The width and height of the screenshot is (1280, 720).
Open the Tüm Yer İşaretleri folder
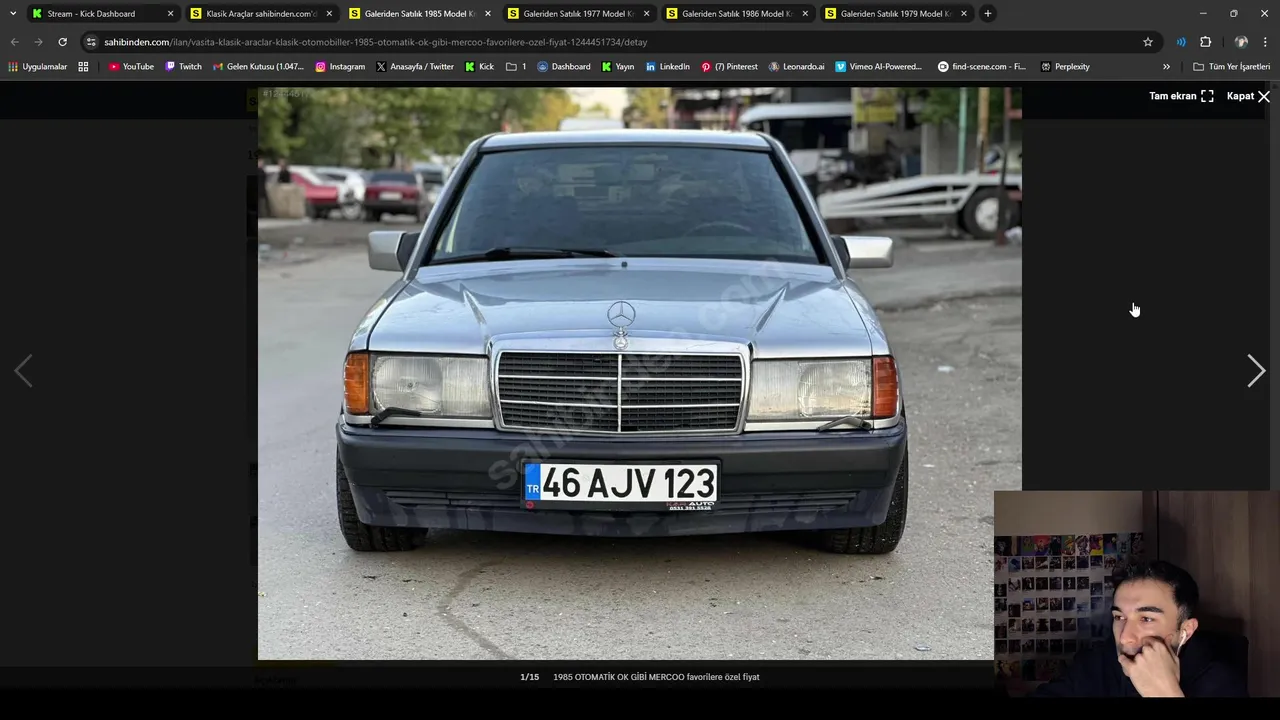[x=1231, y=67]
